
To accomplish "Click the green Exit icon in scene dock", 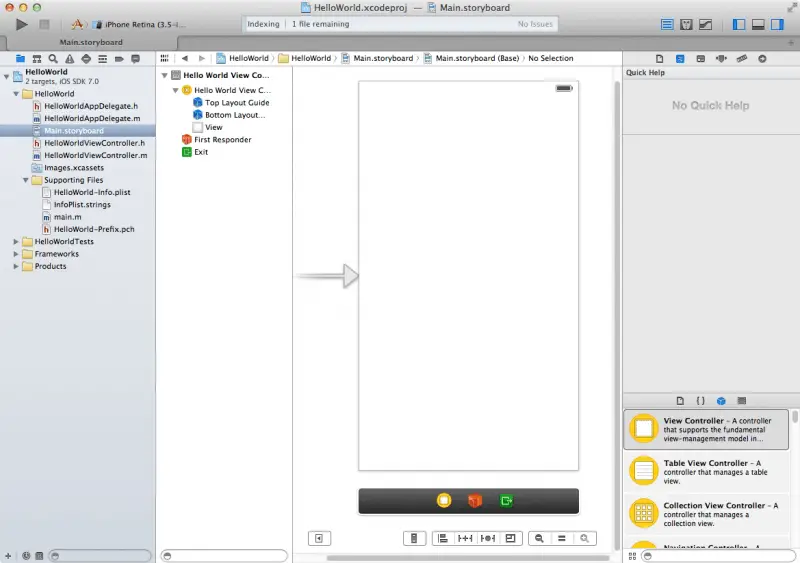I will [x=506, y=500].
